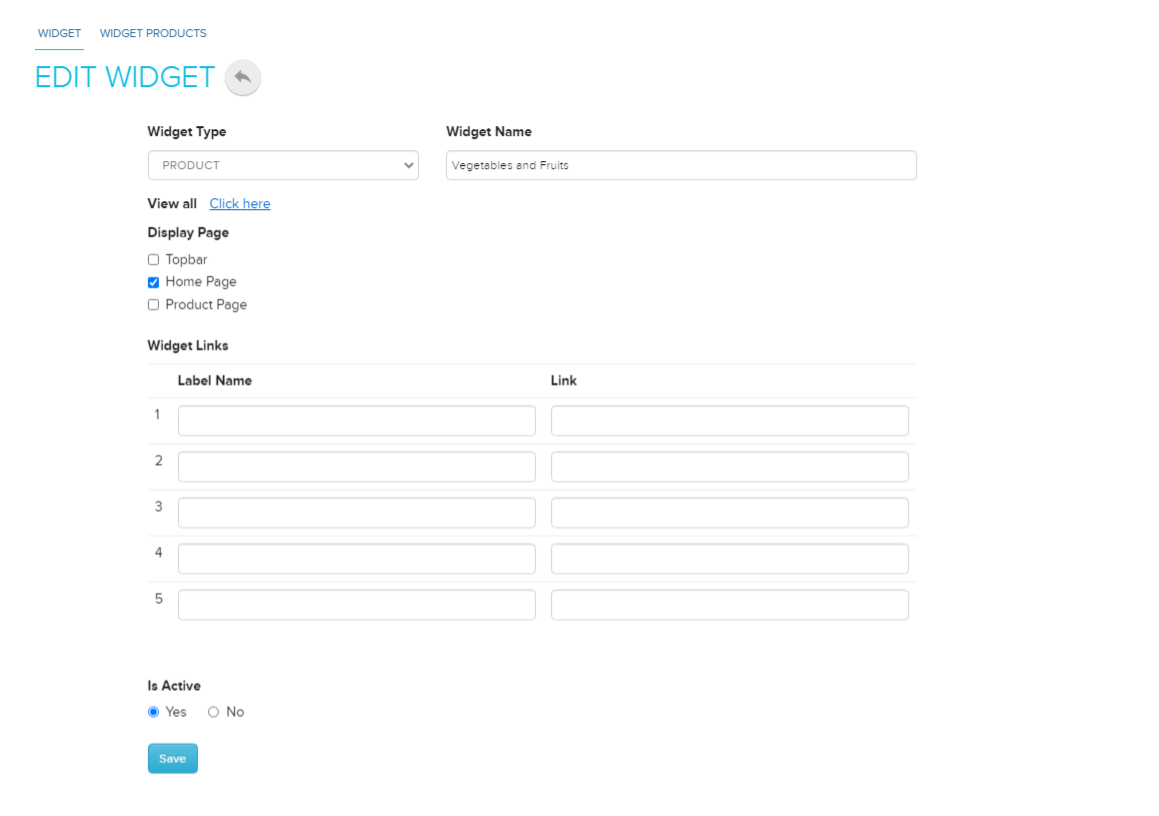The height and width of the screenshot is (816, 1159).
Task: Click the 'EDIT WIDGET' page title
Action: click(124, 78)
